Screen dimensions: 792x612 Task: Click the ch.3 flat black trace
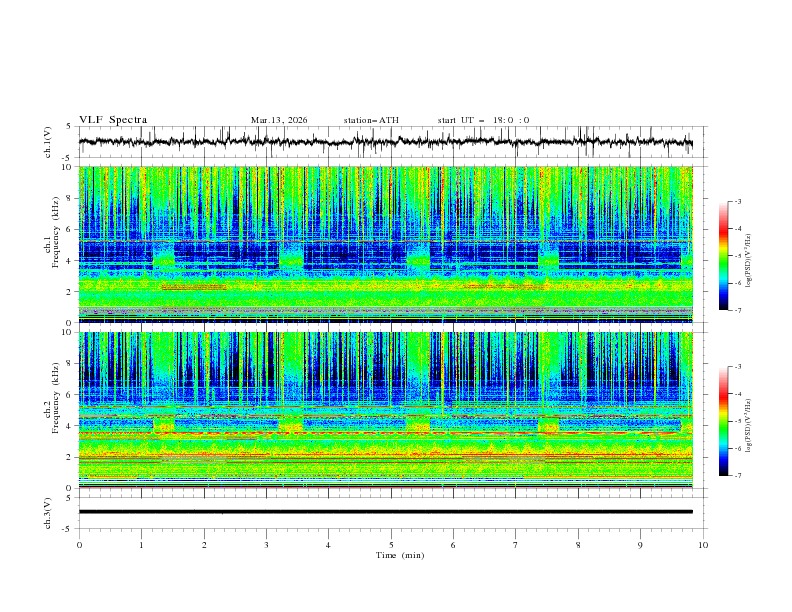click(x=386, y=512)
